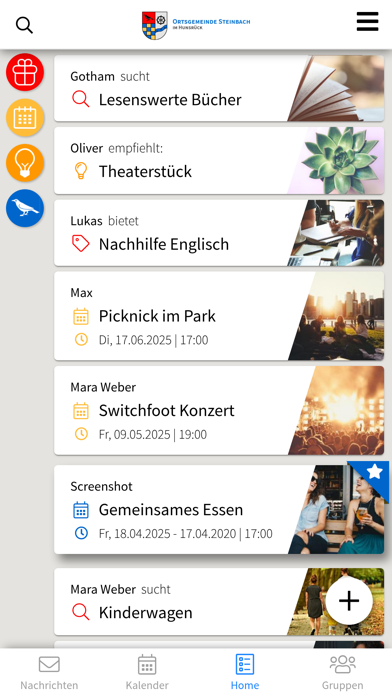Viewport: 392px width, 696px height.
Task: Tap the two laughing women thumbnail
Action: point(336,509)
